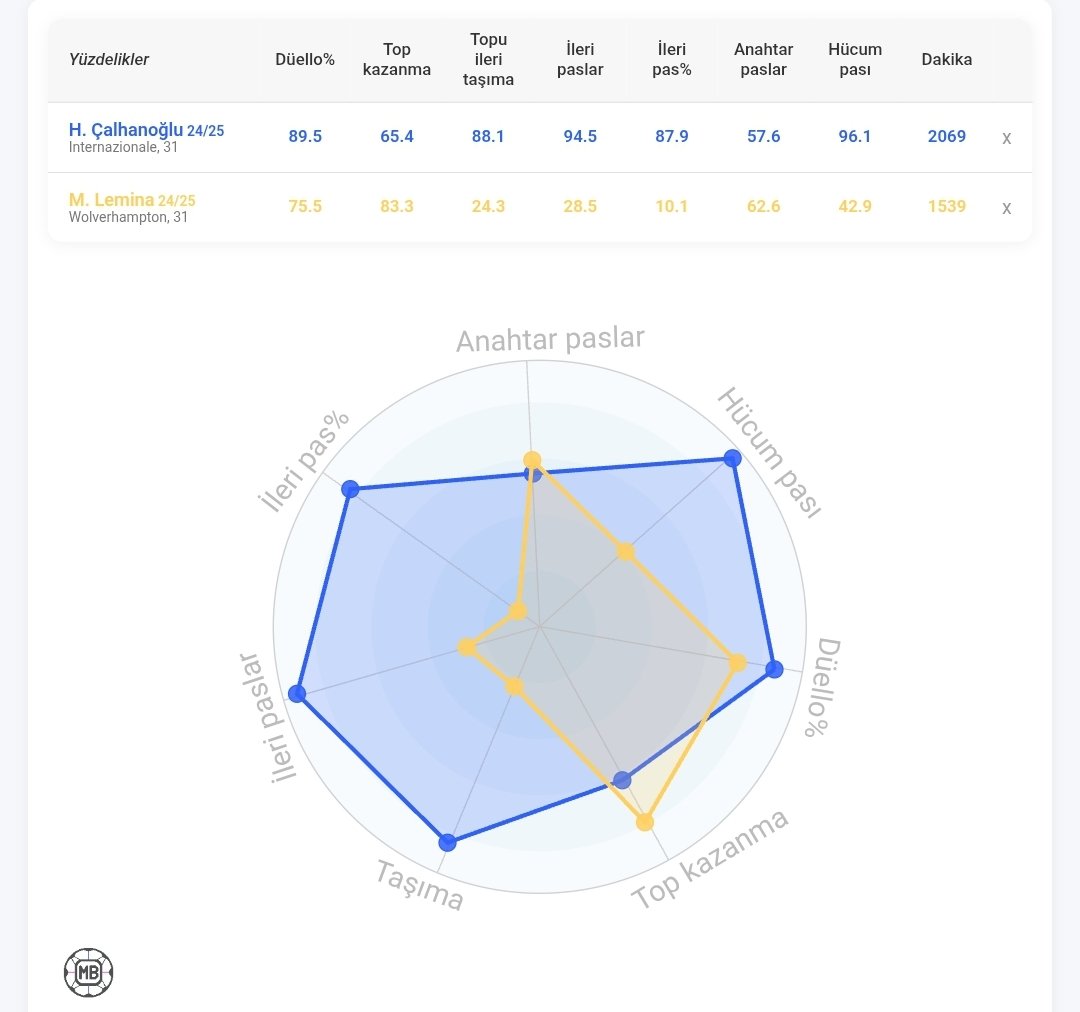Click yellow Anahtar paslar radar point
The image size is (1080, 1012).
(x=532, y=459)
